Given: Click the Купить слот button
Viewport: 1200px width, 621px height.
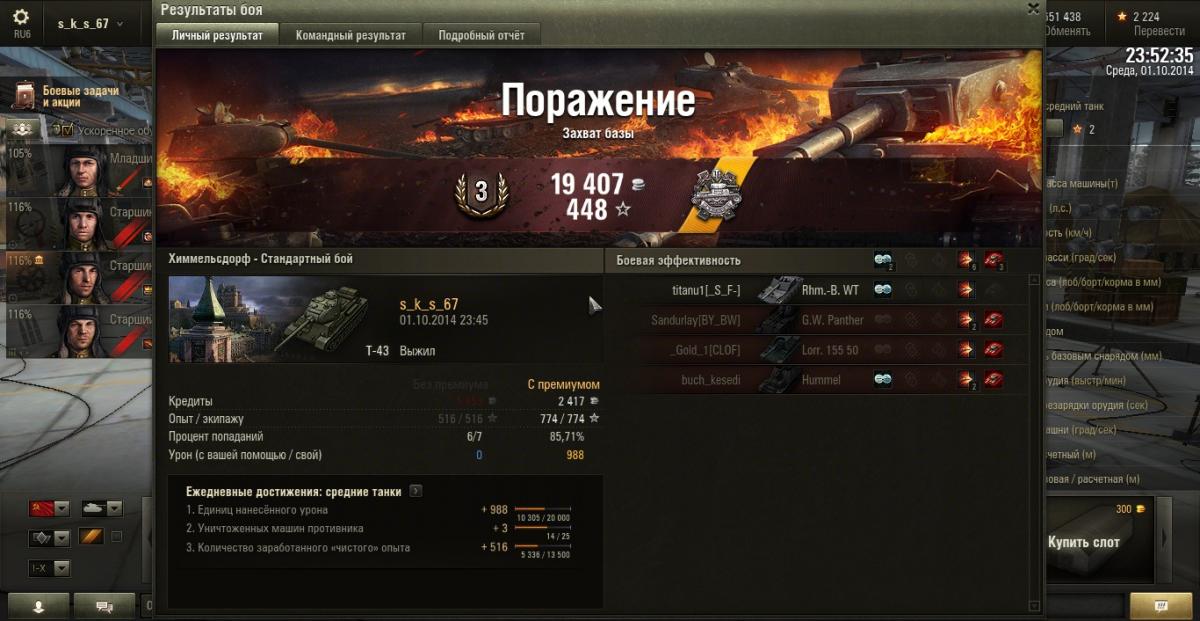Looking at the screenshot, I should [x=1084, y=542].
